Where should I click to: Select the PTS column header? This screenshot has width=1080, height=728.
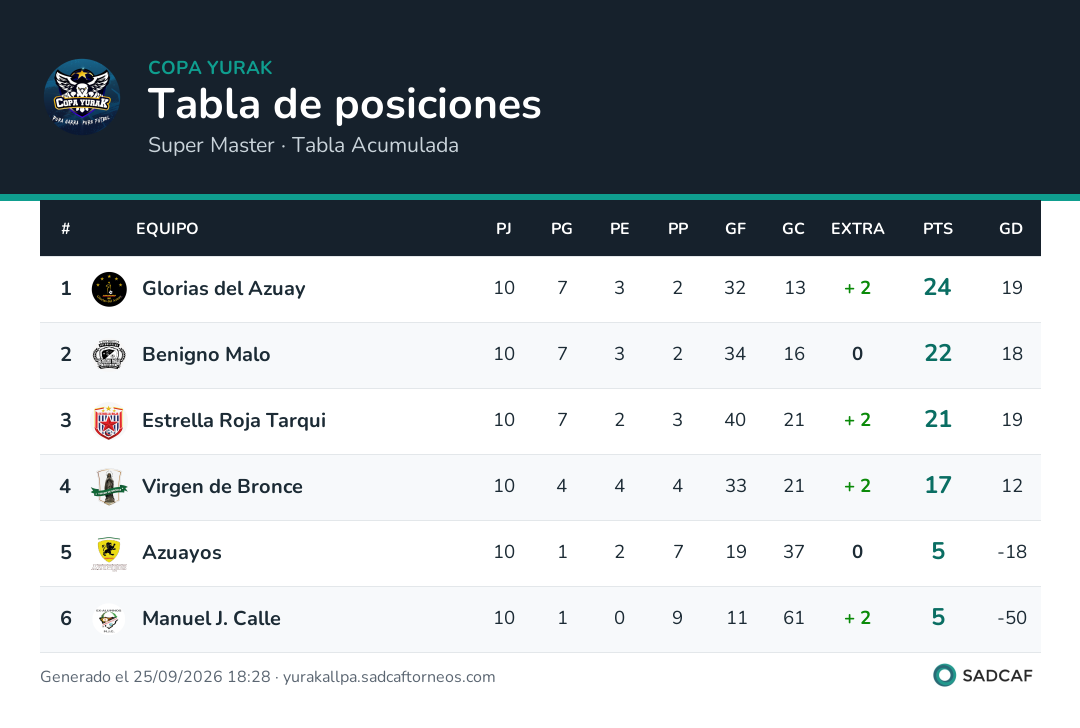click(937, 229)
